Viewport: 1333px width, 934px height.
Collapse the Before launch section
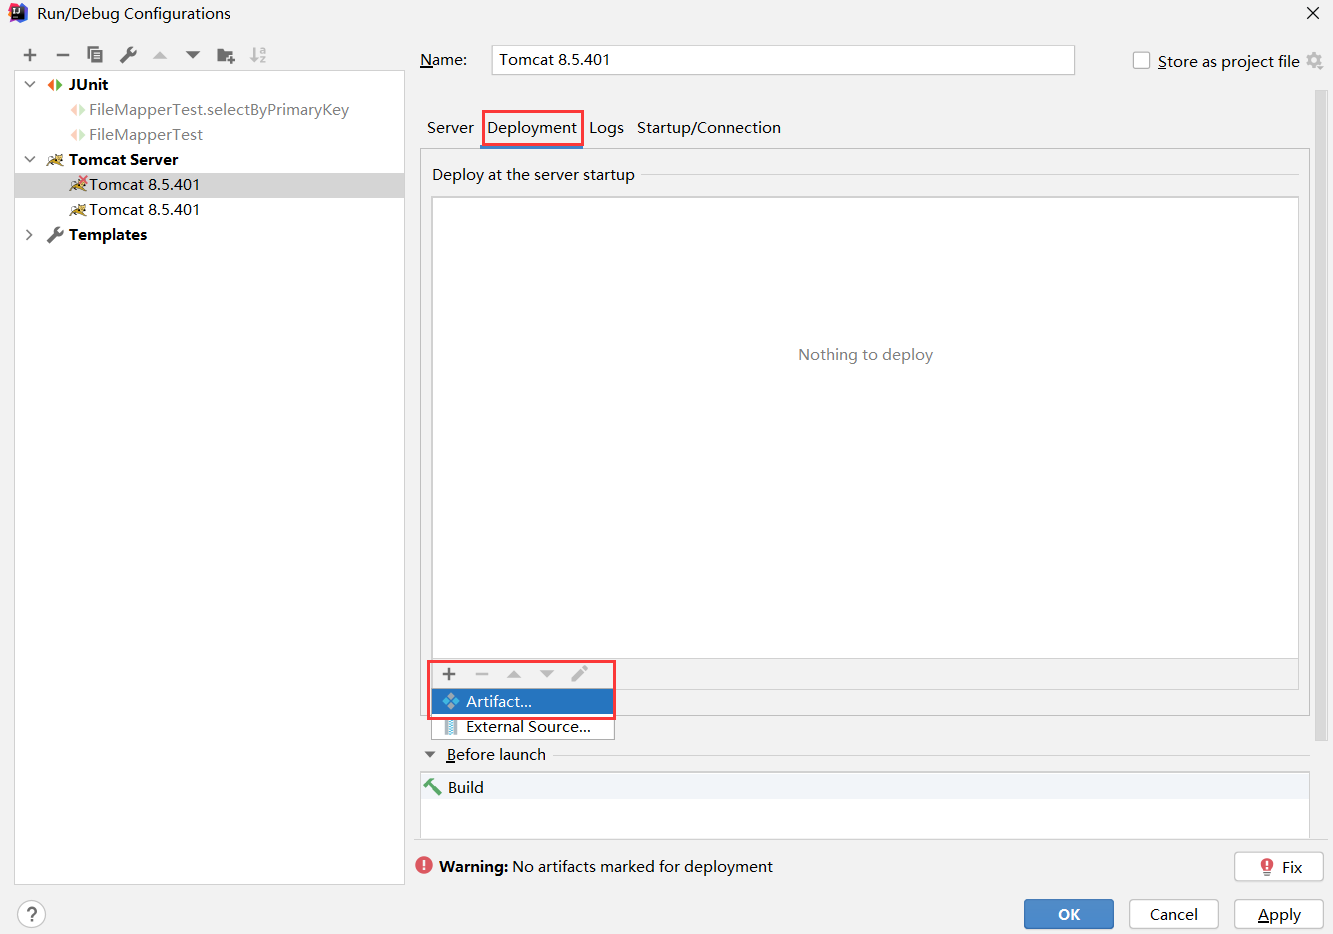pyautogui.click(x=430, y=755)
